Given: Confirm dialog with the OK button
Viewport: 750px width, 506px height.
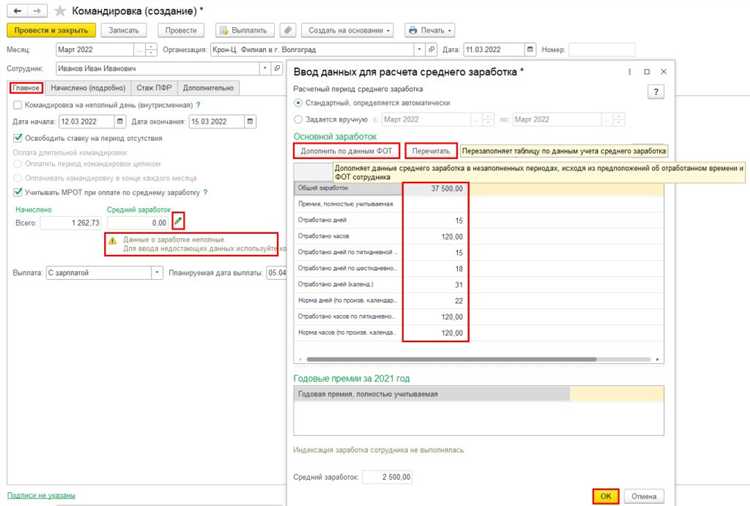Looking at the screenshot, I should pyautogui.click(x=606, y=496).
